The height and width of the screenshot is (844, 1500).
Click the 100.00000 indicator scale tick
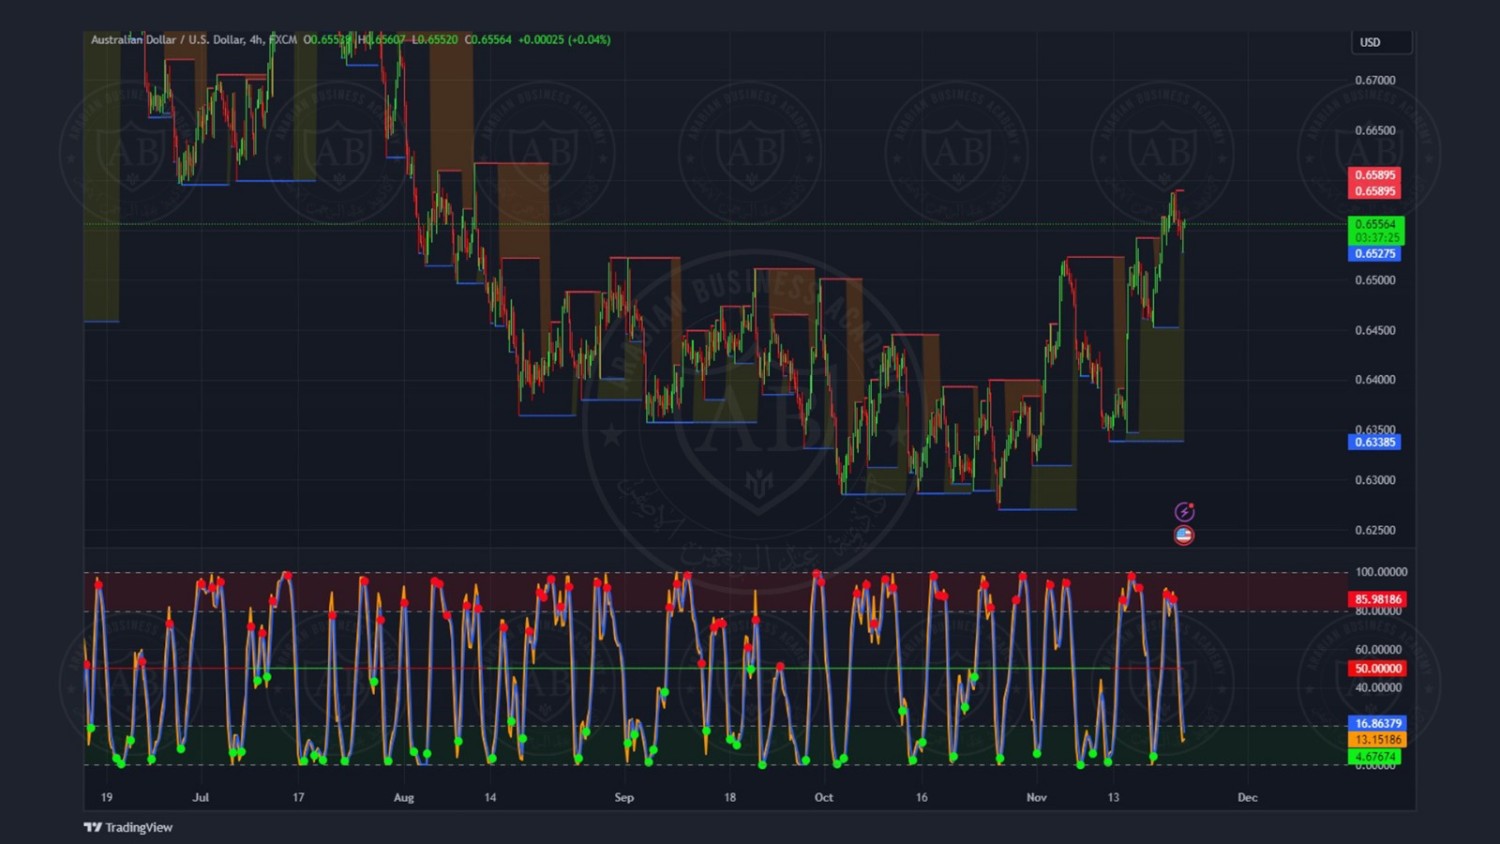tap(1381, 572)
